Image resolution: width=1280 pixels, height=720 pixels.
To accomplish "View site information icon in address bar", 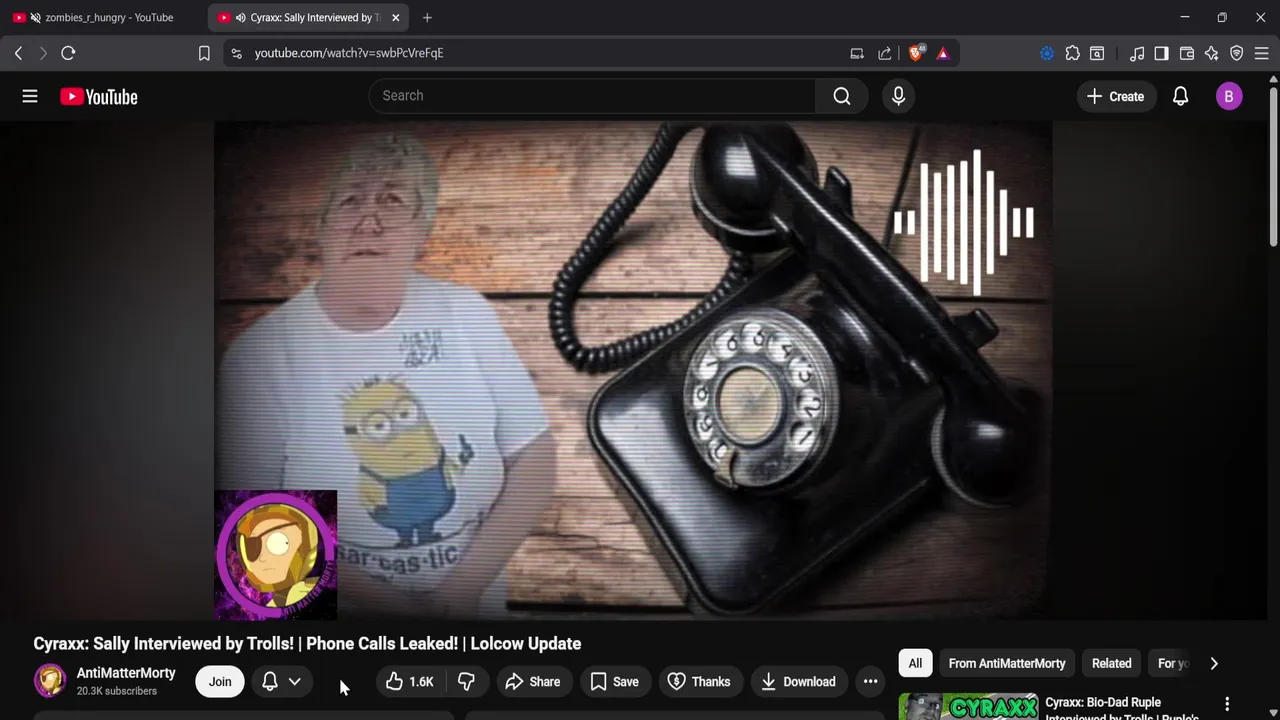I will pyautogui.click(x=236, y=53).
